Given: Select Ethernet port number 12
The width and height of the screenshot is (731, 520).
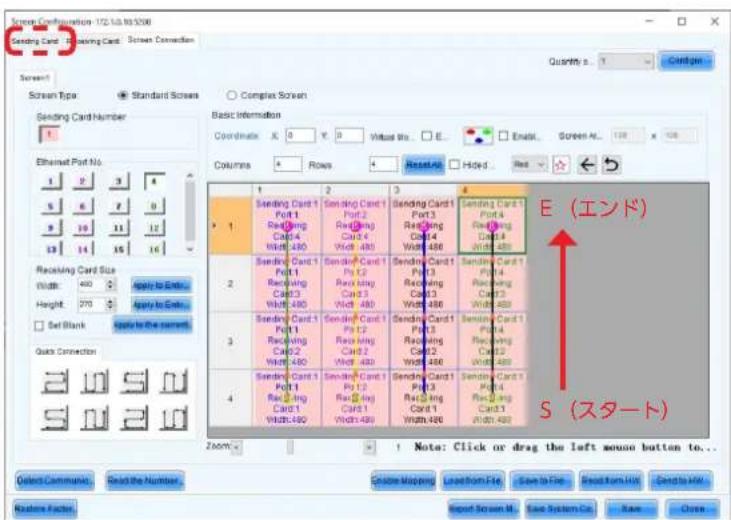Looking at the screenshot, I should [154, 228].
